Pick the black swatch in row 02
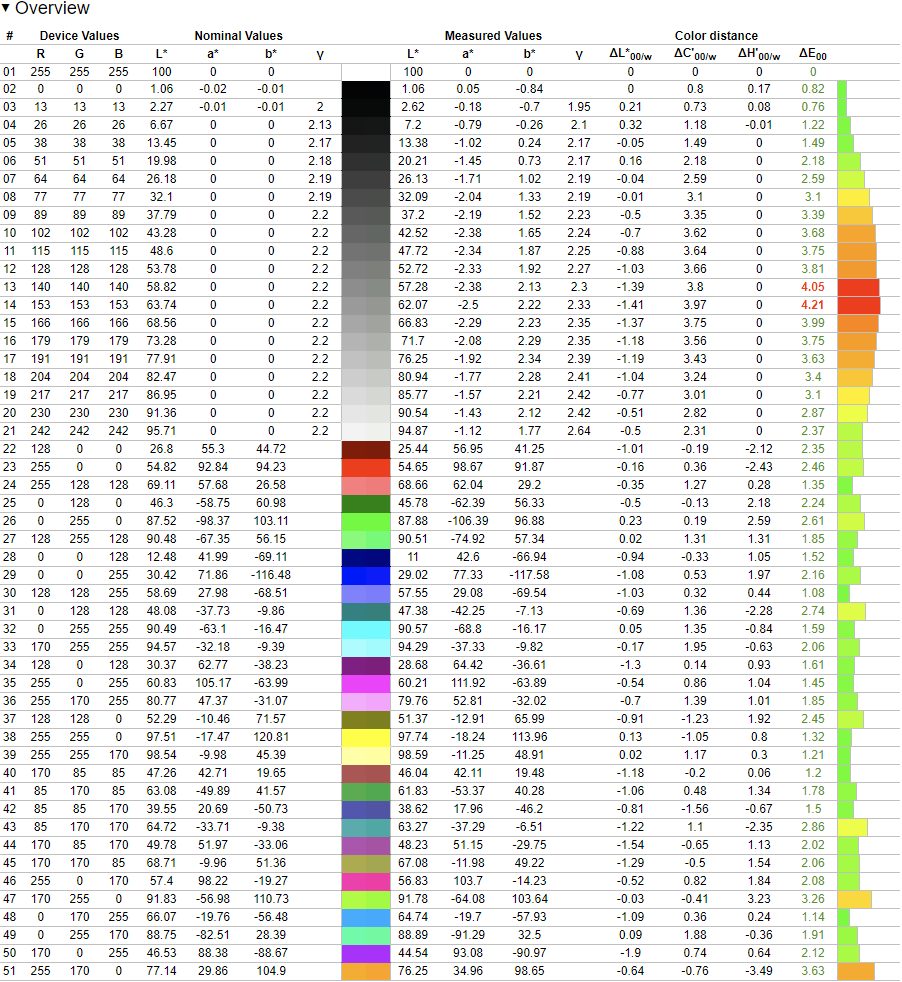 365,89
